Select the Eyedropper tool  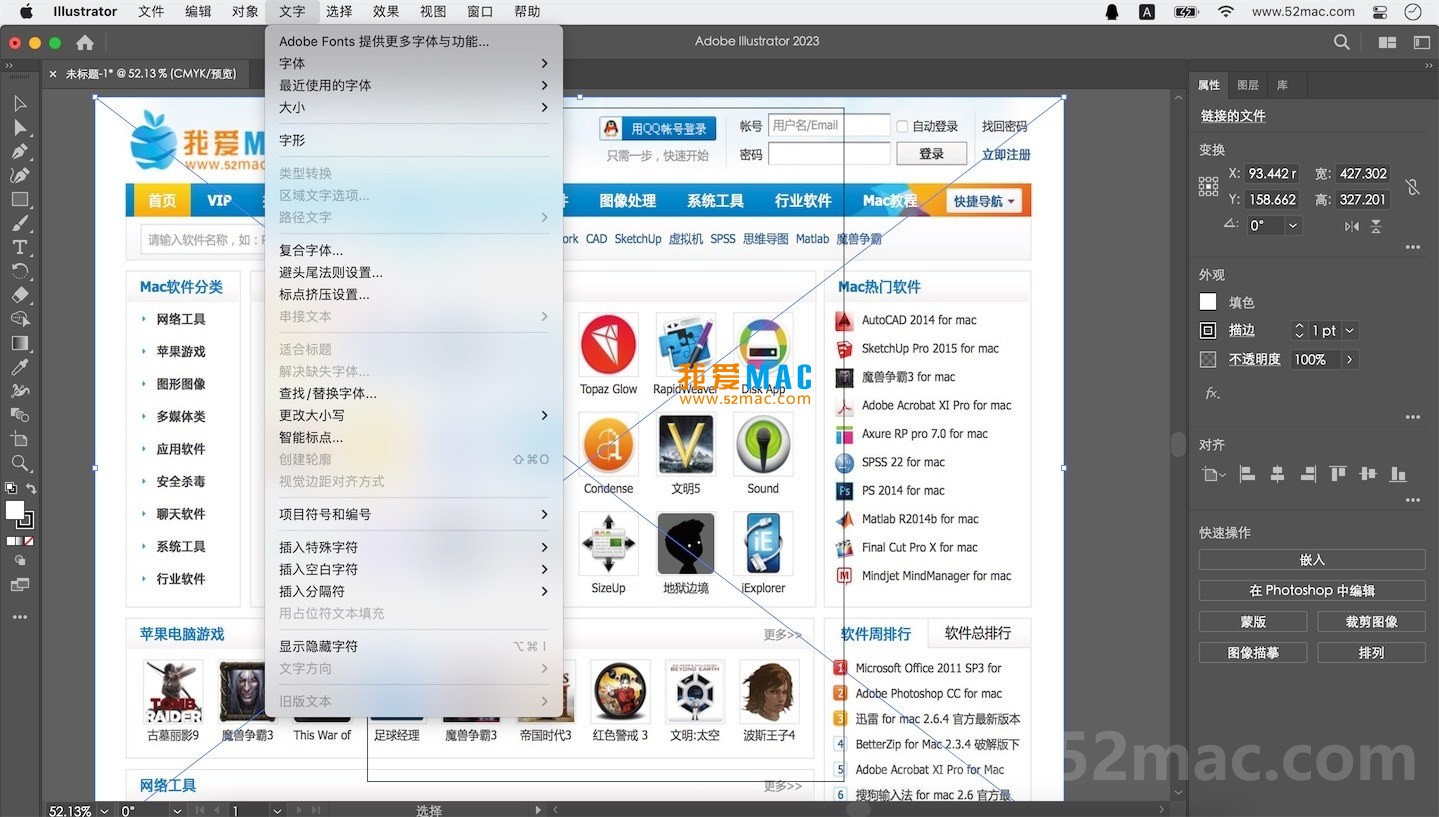pyautogui.click(x=20, y=368)
